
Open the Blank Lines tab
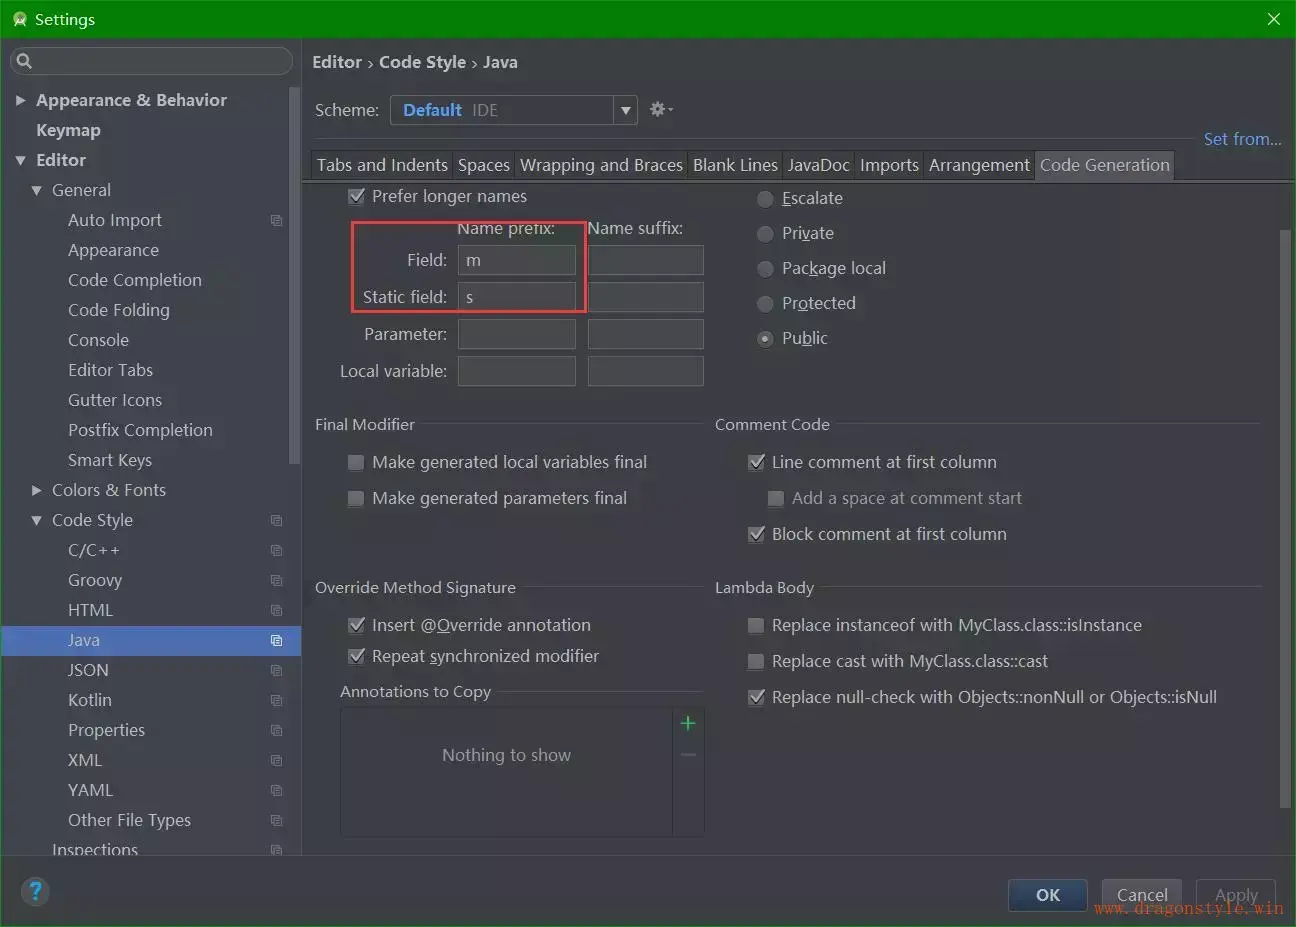735,165
